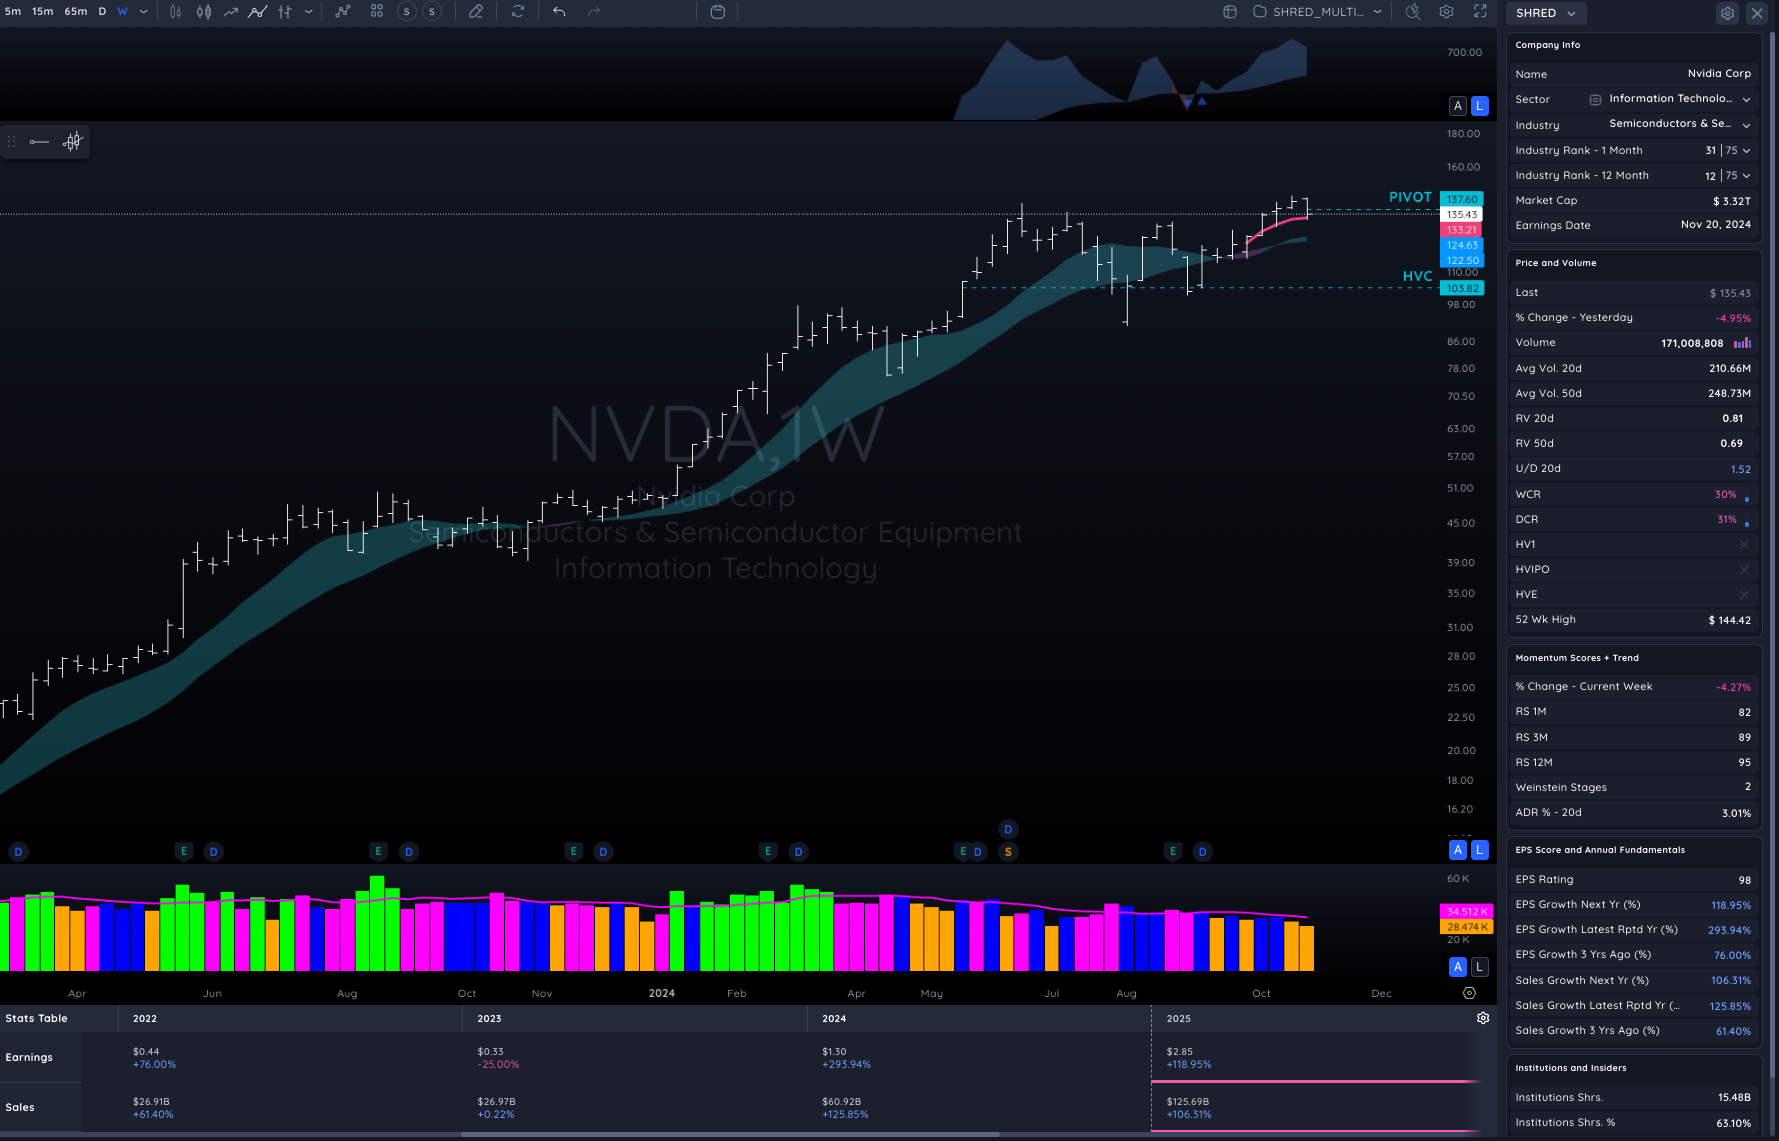Undo the last chart action
1779x1141 pixels.
click(x=559, y=12)
